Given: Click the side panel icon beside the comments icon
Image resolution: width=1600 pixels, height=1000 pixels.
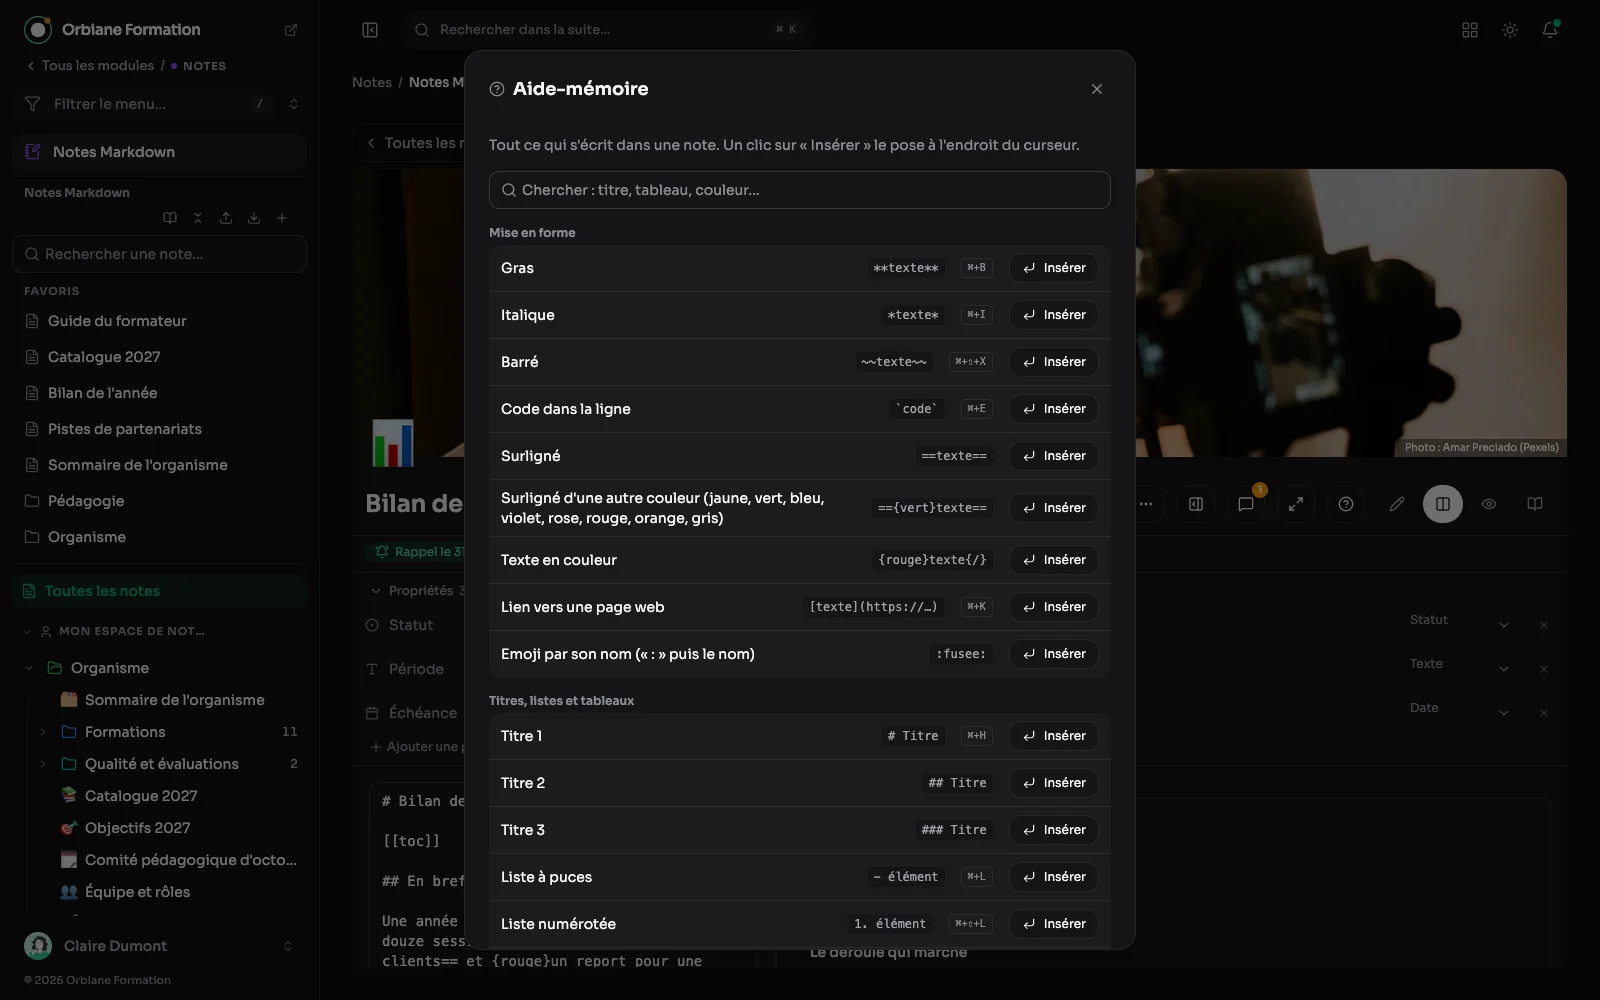Looking at the screenshot, I should tap(1196, 504).
